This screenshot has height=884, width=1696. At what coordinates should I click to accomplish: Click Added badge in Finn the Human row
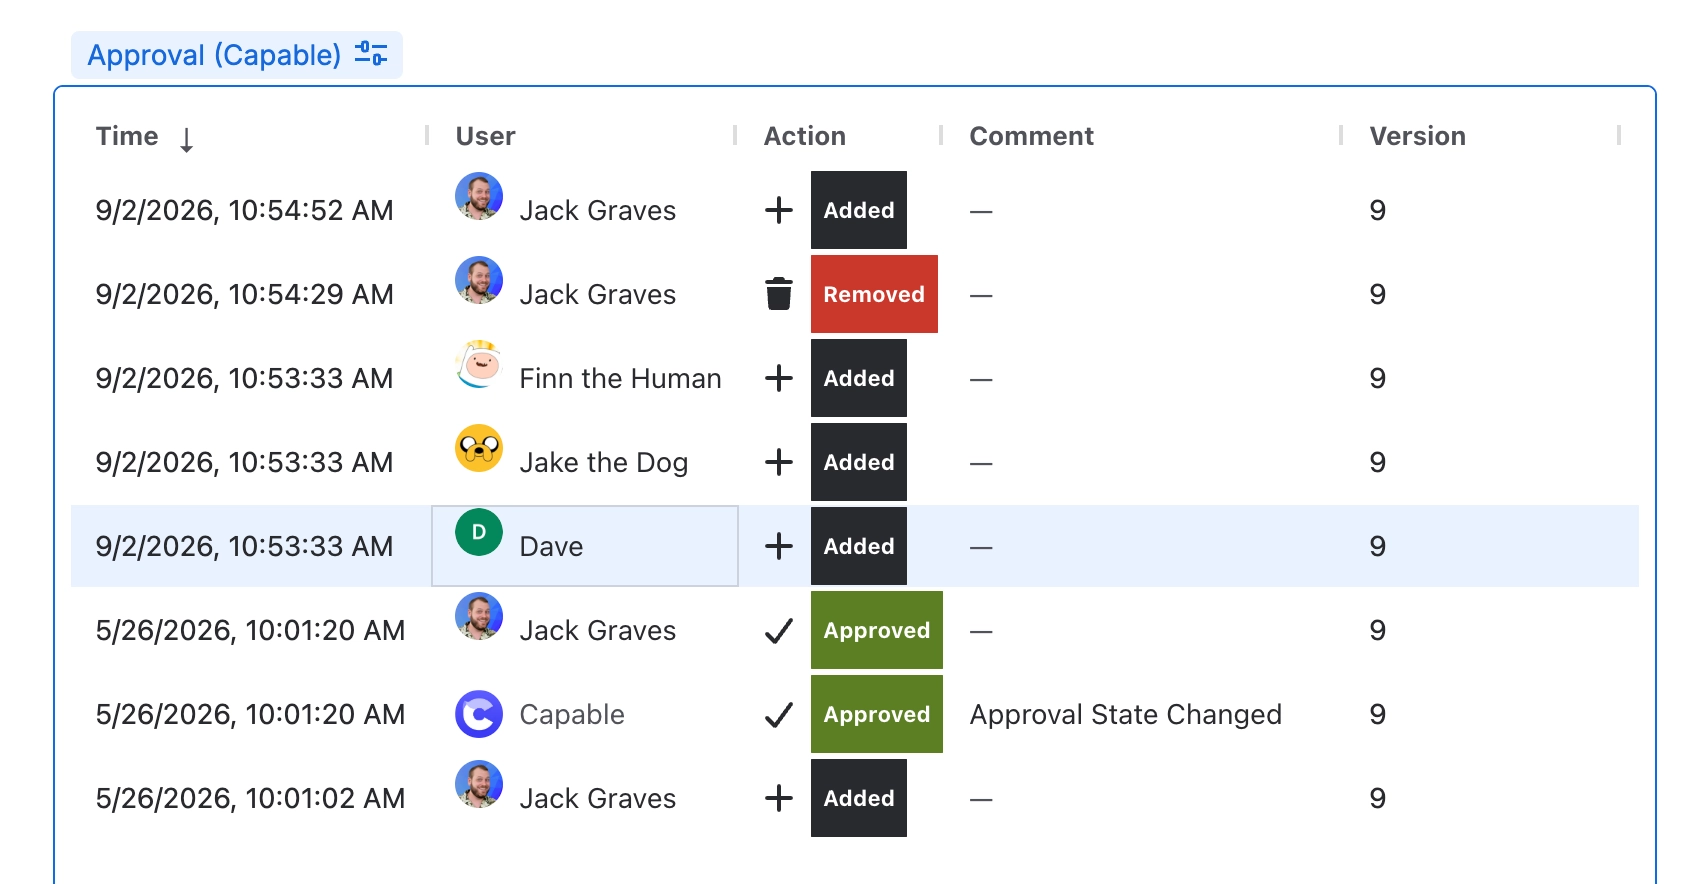click(x=859, y=378)
